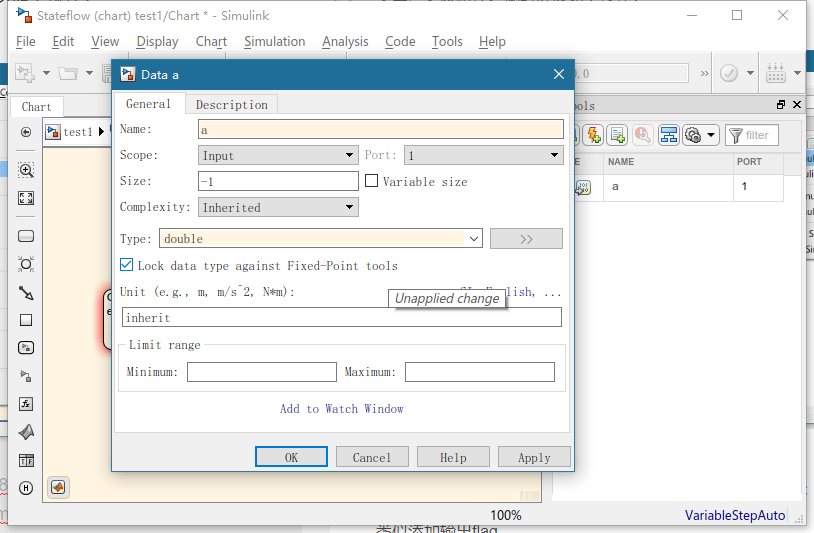Click the Fit to View icon
Screen dimensions: 814x533
point(26,198)
